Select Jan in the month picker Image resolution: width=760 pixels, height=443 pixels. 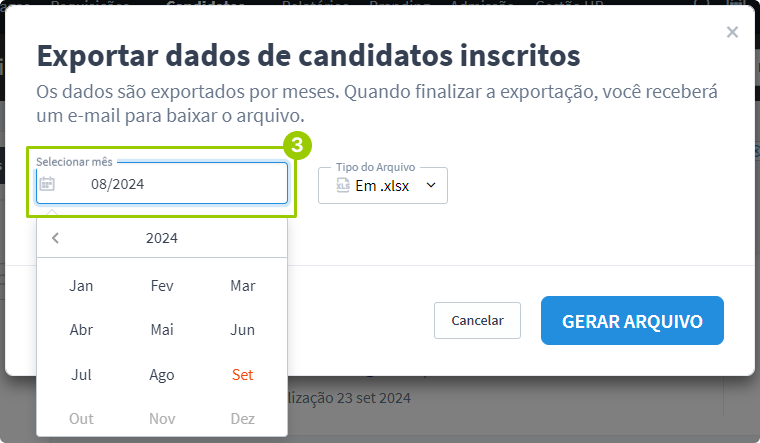[x=82, y=286]
